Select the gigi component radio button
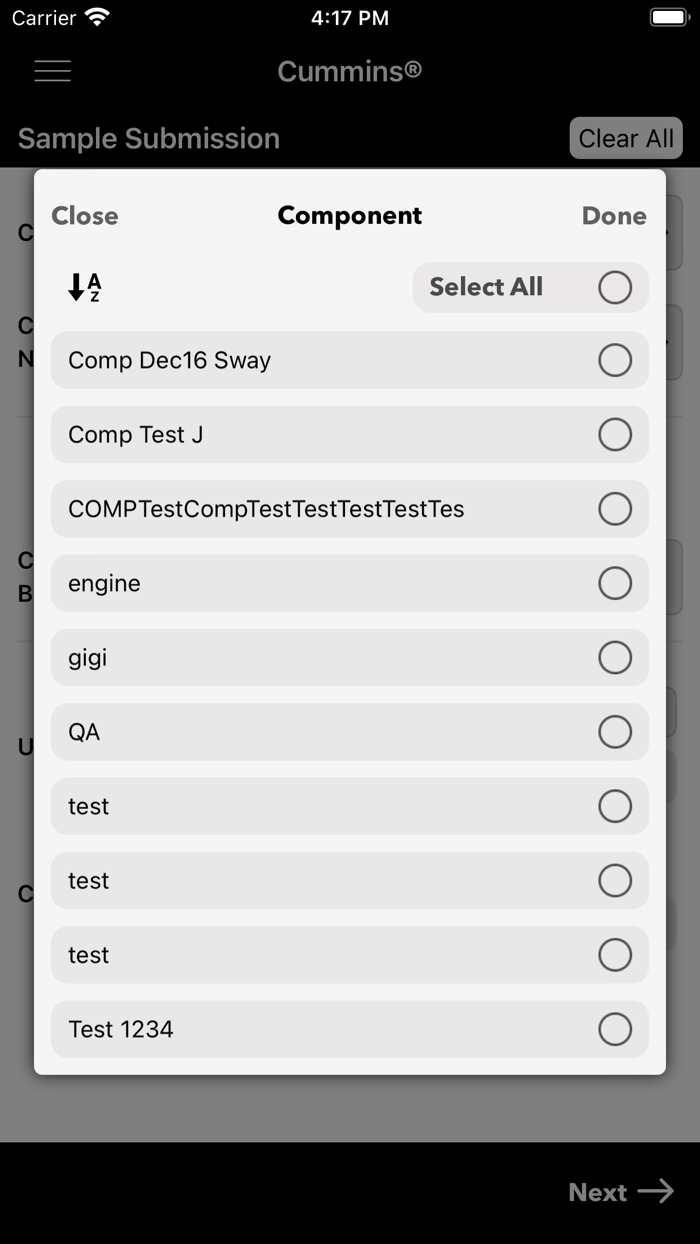Screen dimensions: 700x1244 point(617,657)
